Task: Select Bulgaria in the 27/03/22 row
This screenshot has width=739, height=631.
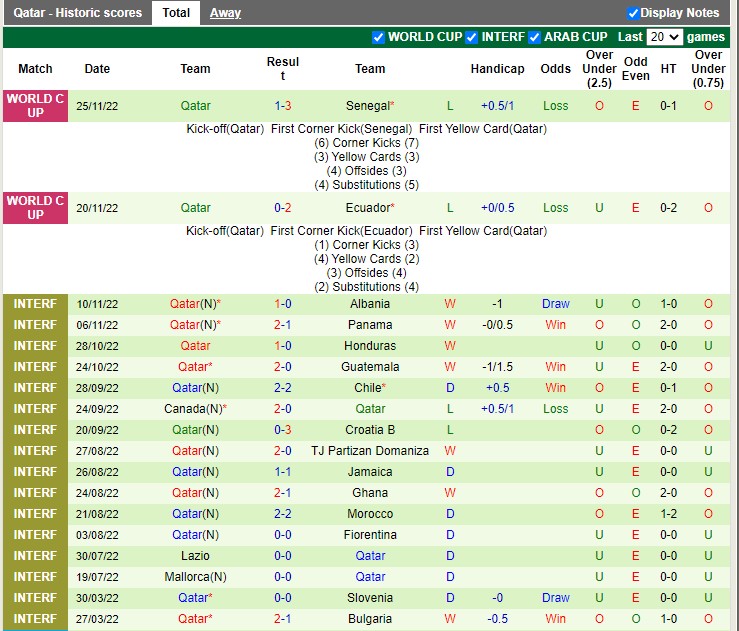Action: click(370, 619)
